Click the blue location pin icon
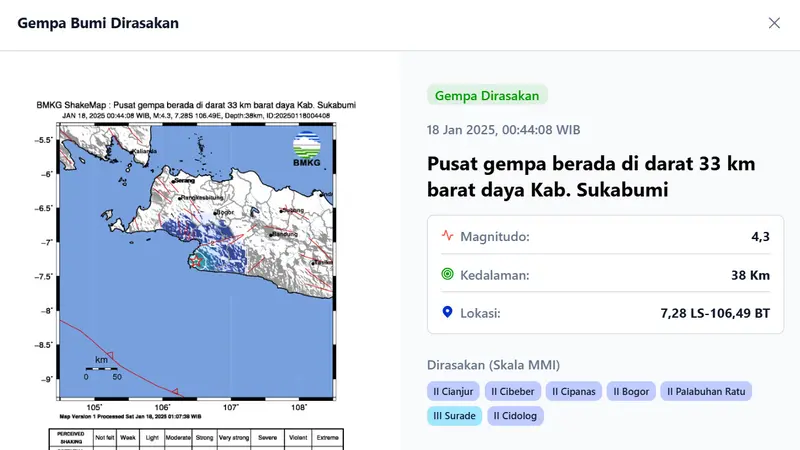800x450 pixels. 447,312
